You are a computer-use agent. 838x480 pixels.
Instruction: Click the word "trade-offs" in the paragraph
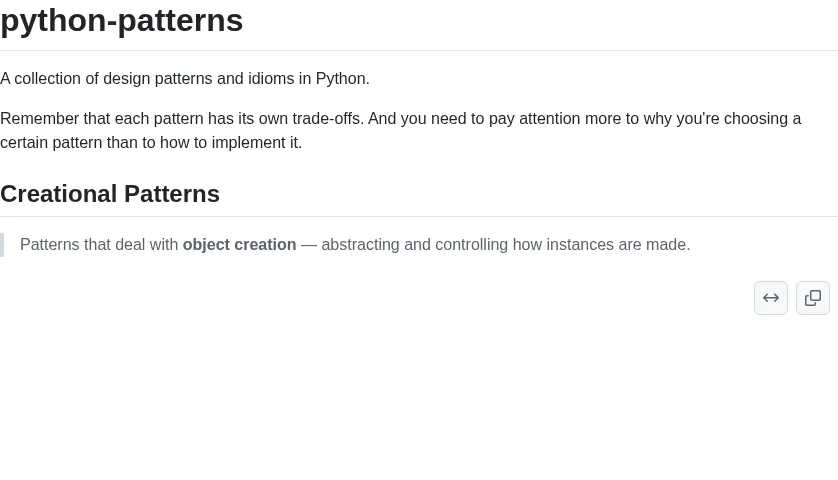click(x=327, y=119)
